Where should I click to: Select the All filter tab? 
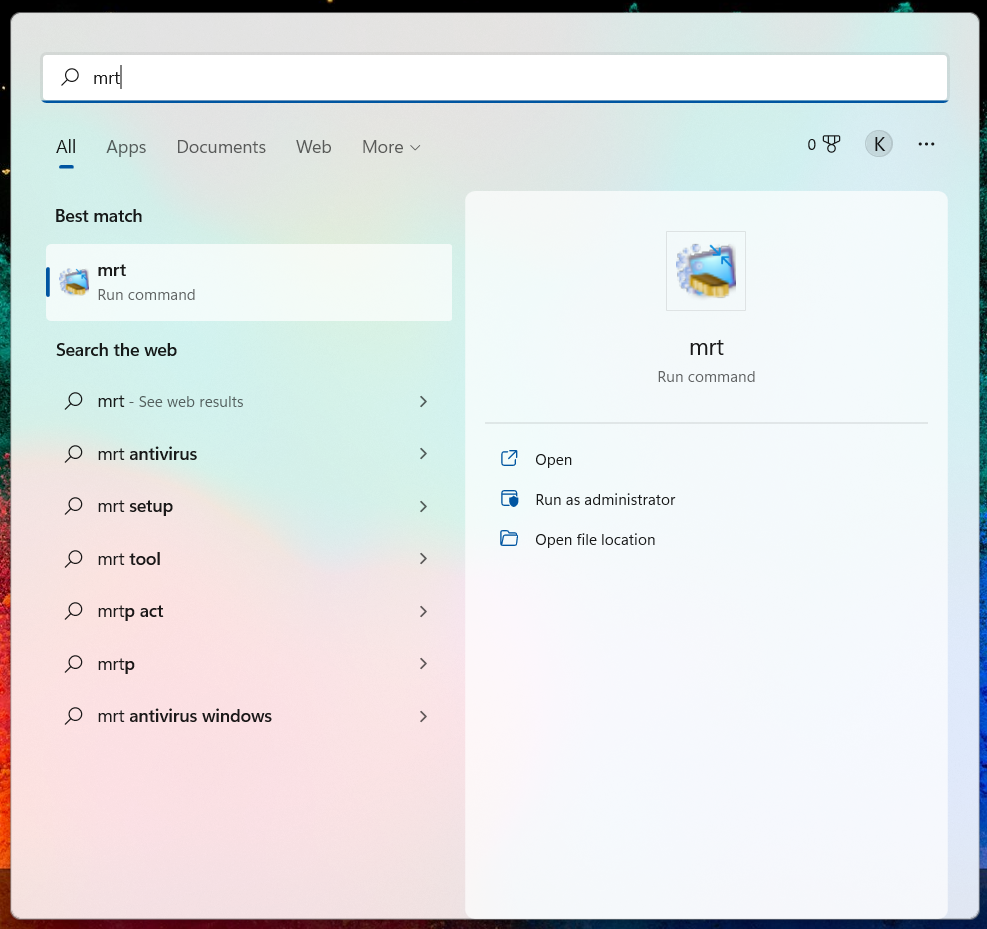click(66, 147)
